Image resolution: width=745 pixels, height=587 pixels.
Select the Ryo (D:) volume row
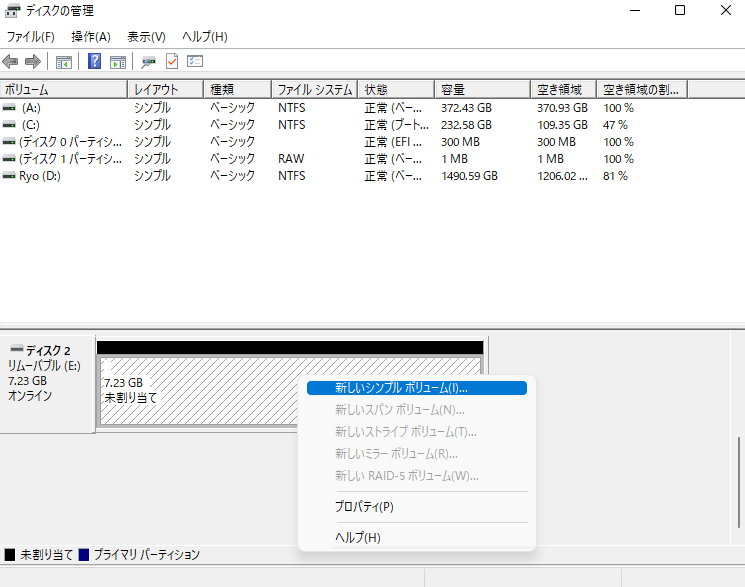[x=42, y=176]
